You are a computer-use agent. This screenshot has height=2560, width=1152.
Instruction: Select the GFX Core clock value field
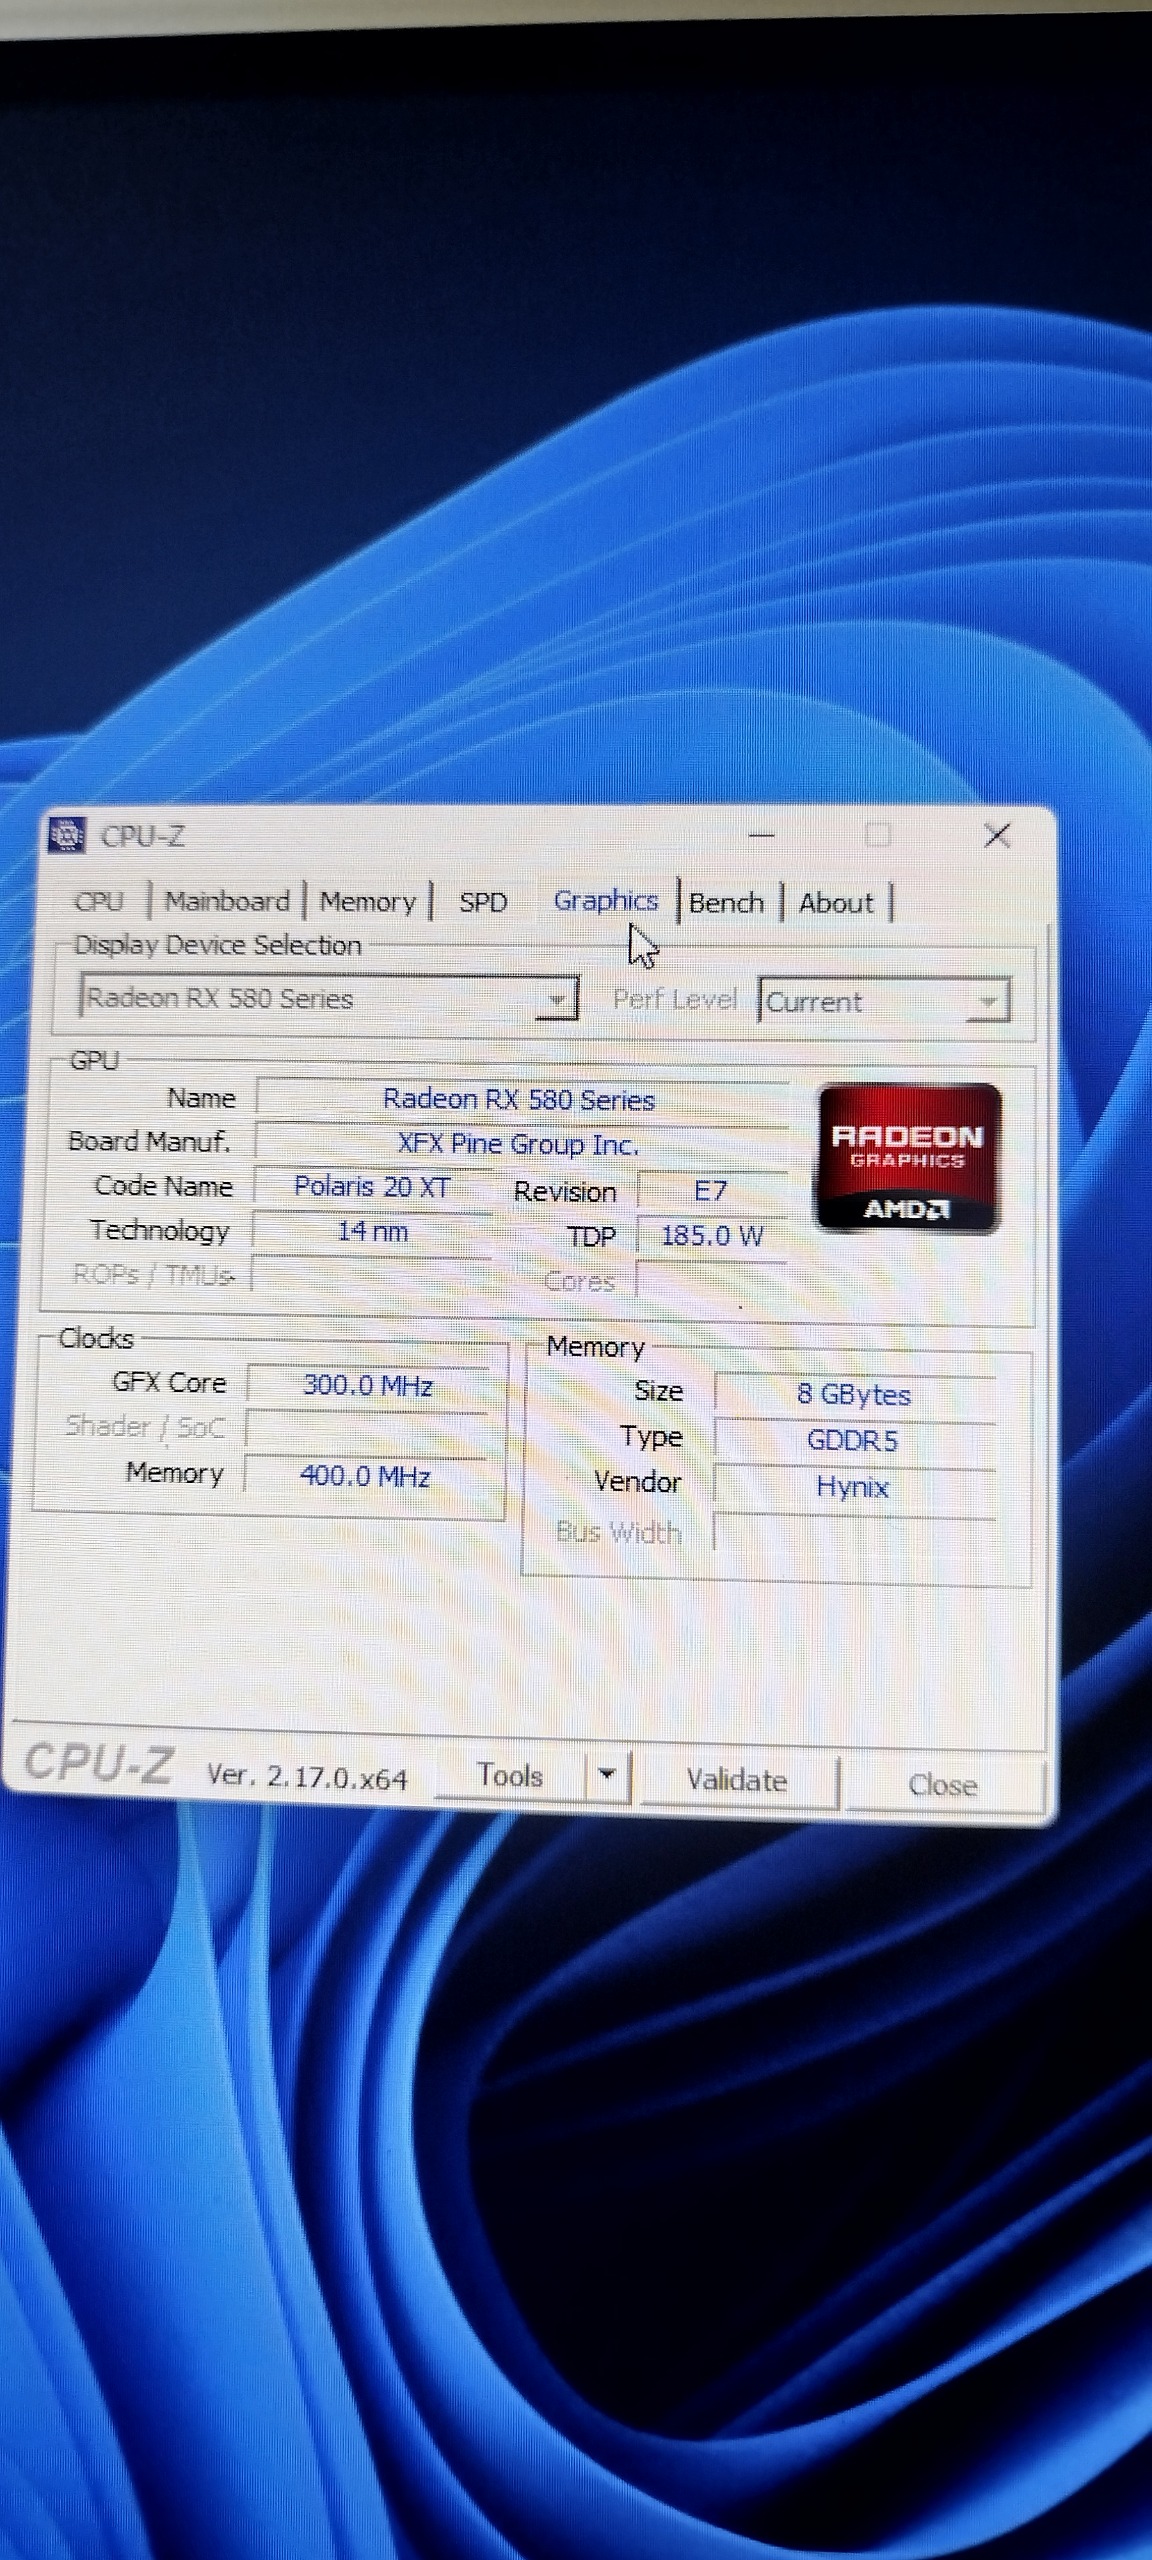click(x=368, y=1386)
